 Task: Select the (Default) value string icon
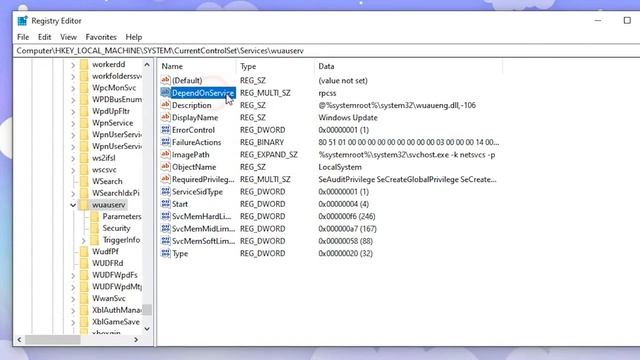165,80
